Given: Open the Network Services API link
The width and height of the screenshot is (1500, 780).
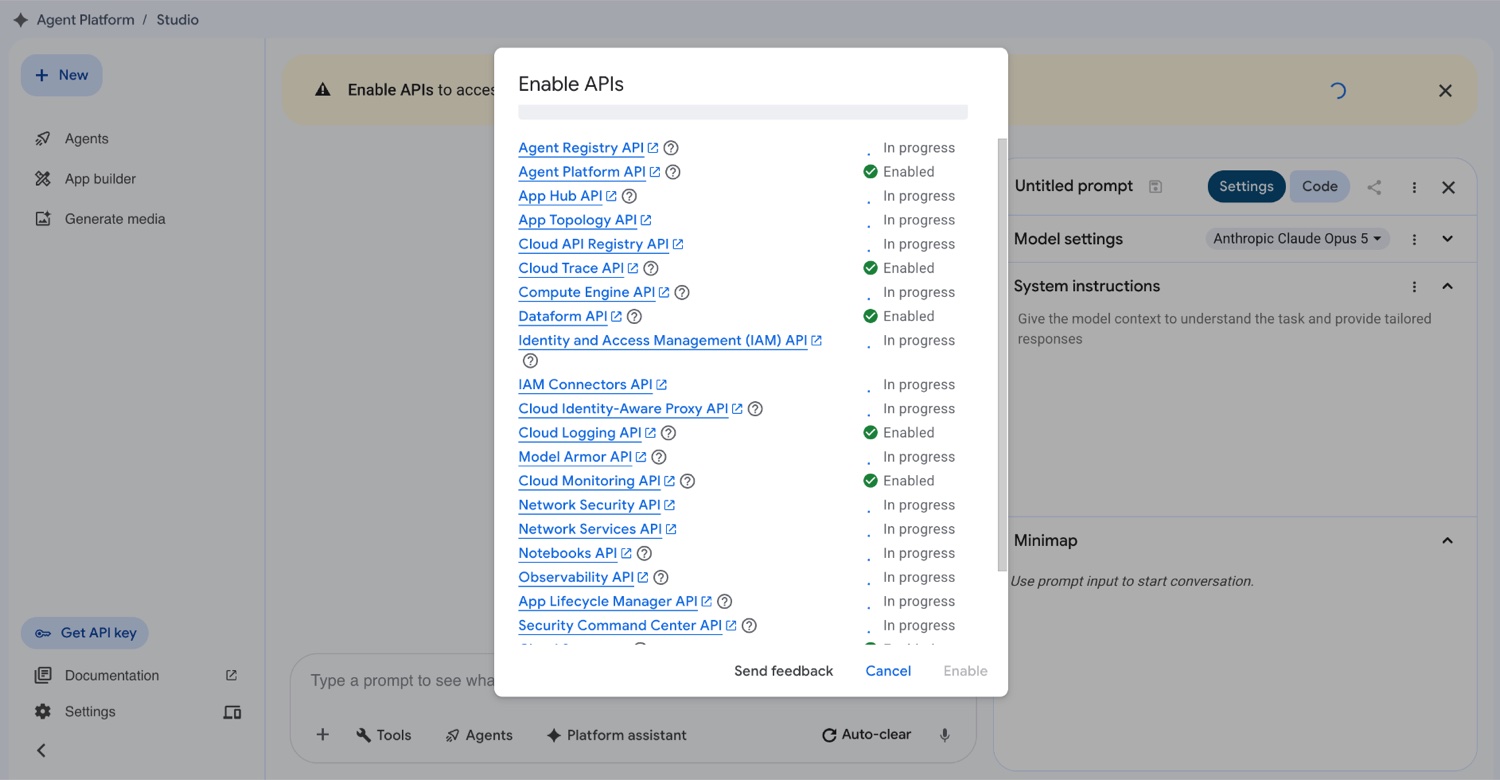Looking at the screenshot, I should click(x=590, y=529).
